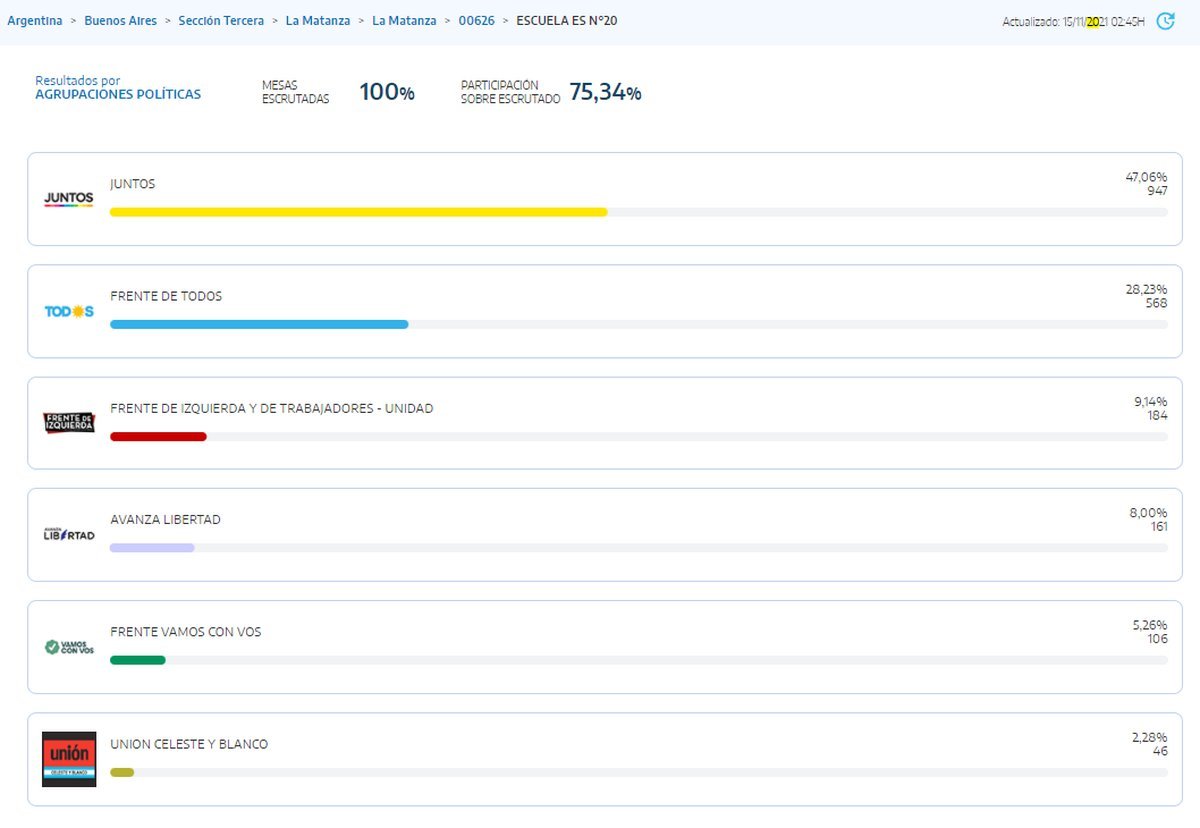Image resolution: width=1200 pixels, height=828 pixels.
Task: Click the yellow JUNTOS progress bar
Action: (358, 212)
